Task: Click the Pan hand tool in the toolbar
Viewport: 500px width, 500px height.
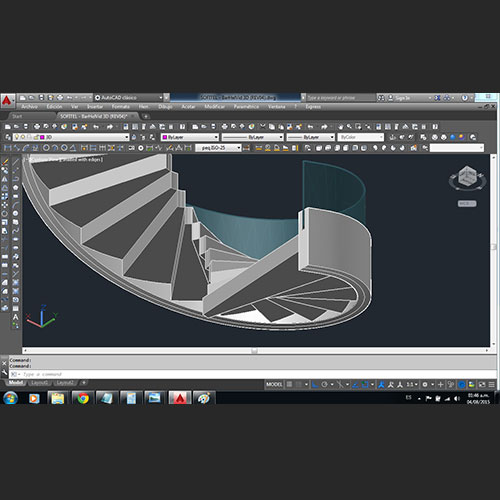Action: [340, 127]
